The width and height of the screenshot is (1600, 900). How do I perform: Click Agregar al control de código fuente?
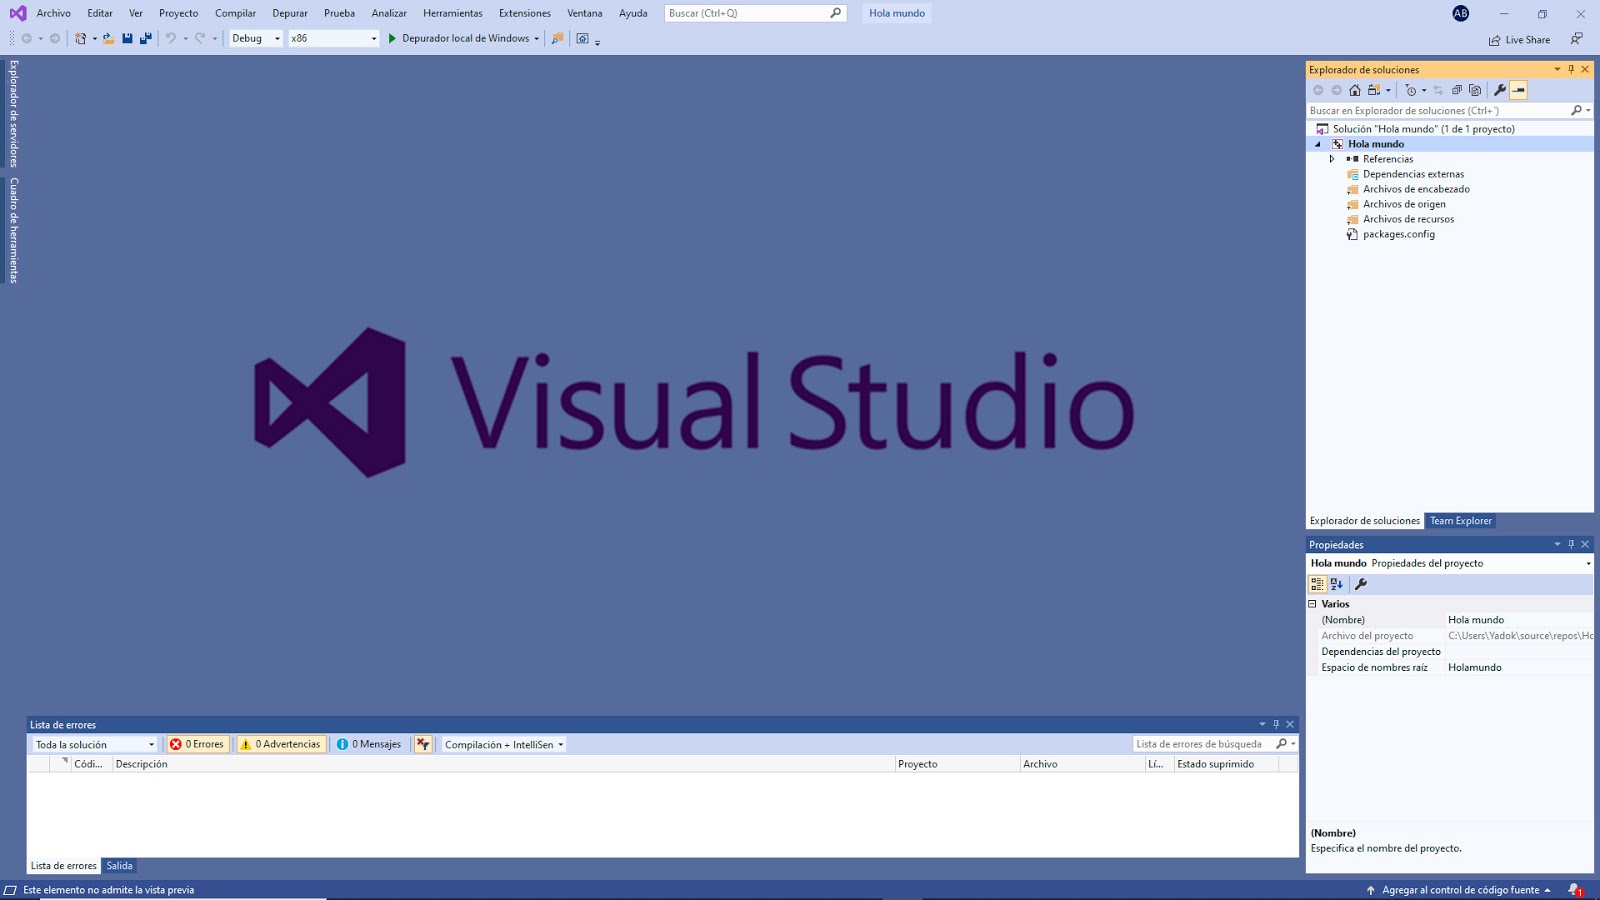tap(1460, 888)
